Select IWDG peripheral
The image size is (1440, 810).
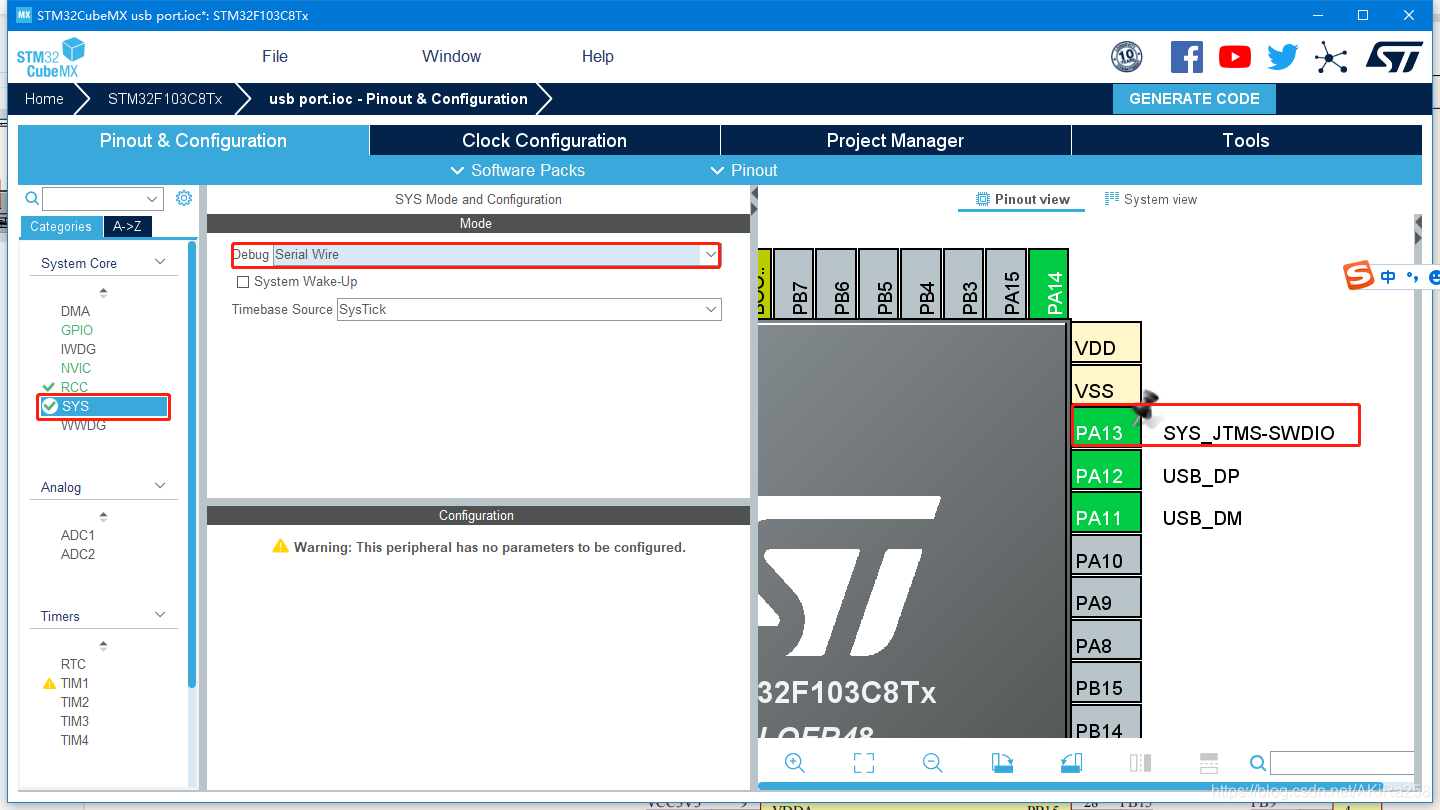click(x=78, y=349)
